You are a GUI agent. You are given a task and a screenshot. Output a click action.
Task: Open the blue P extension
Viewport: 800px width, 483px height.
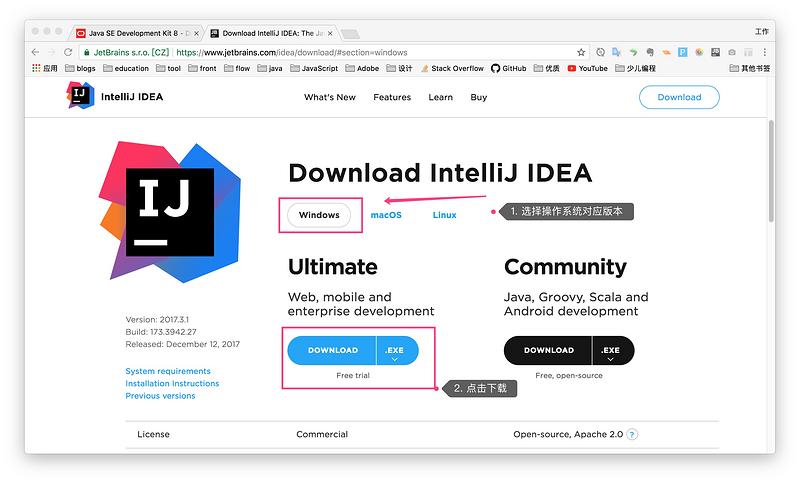click(x=683, y=52)
